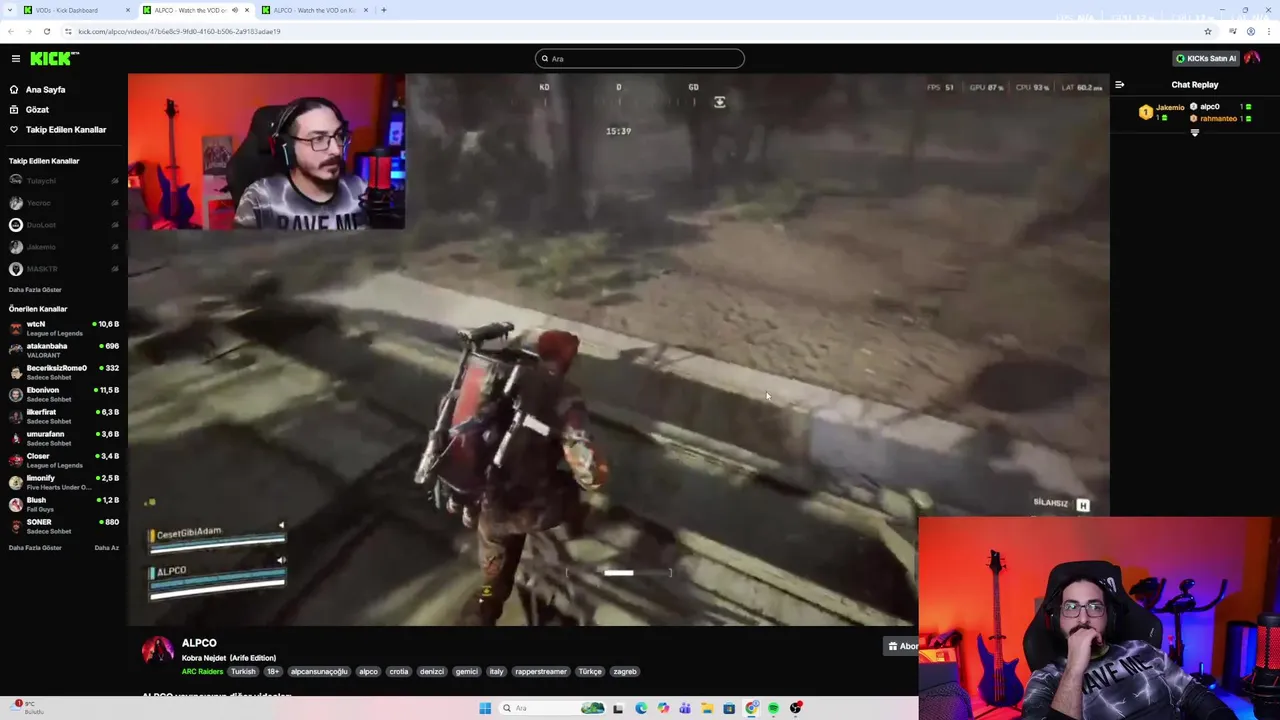
Task: Open Ebonivon channel
Action: [64, 394]
